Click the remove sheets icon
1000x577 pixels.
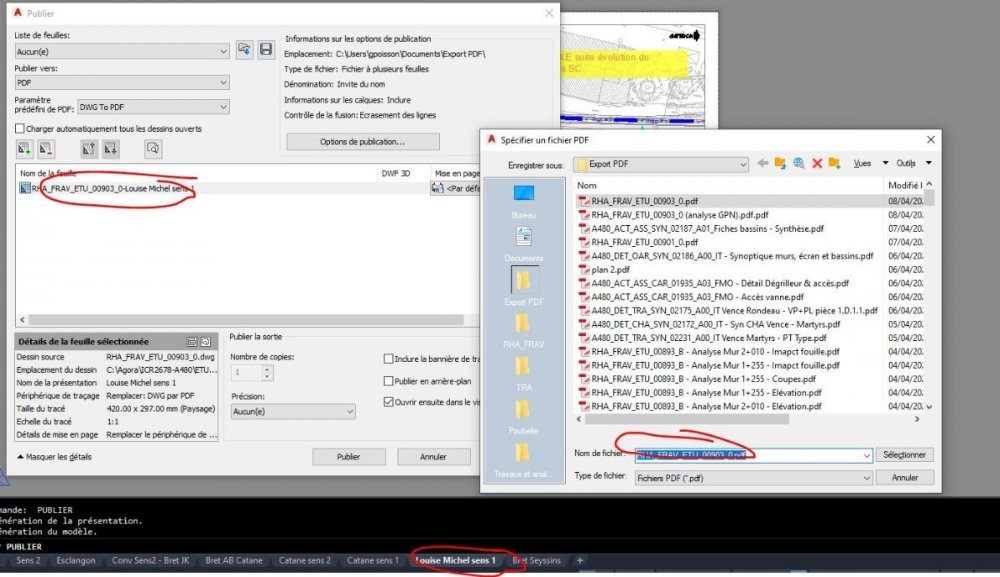pos(46,149)
